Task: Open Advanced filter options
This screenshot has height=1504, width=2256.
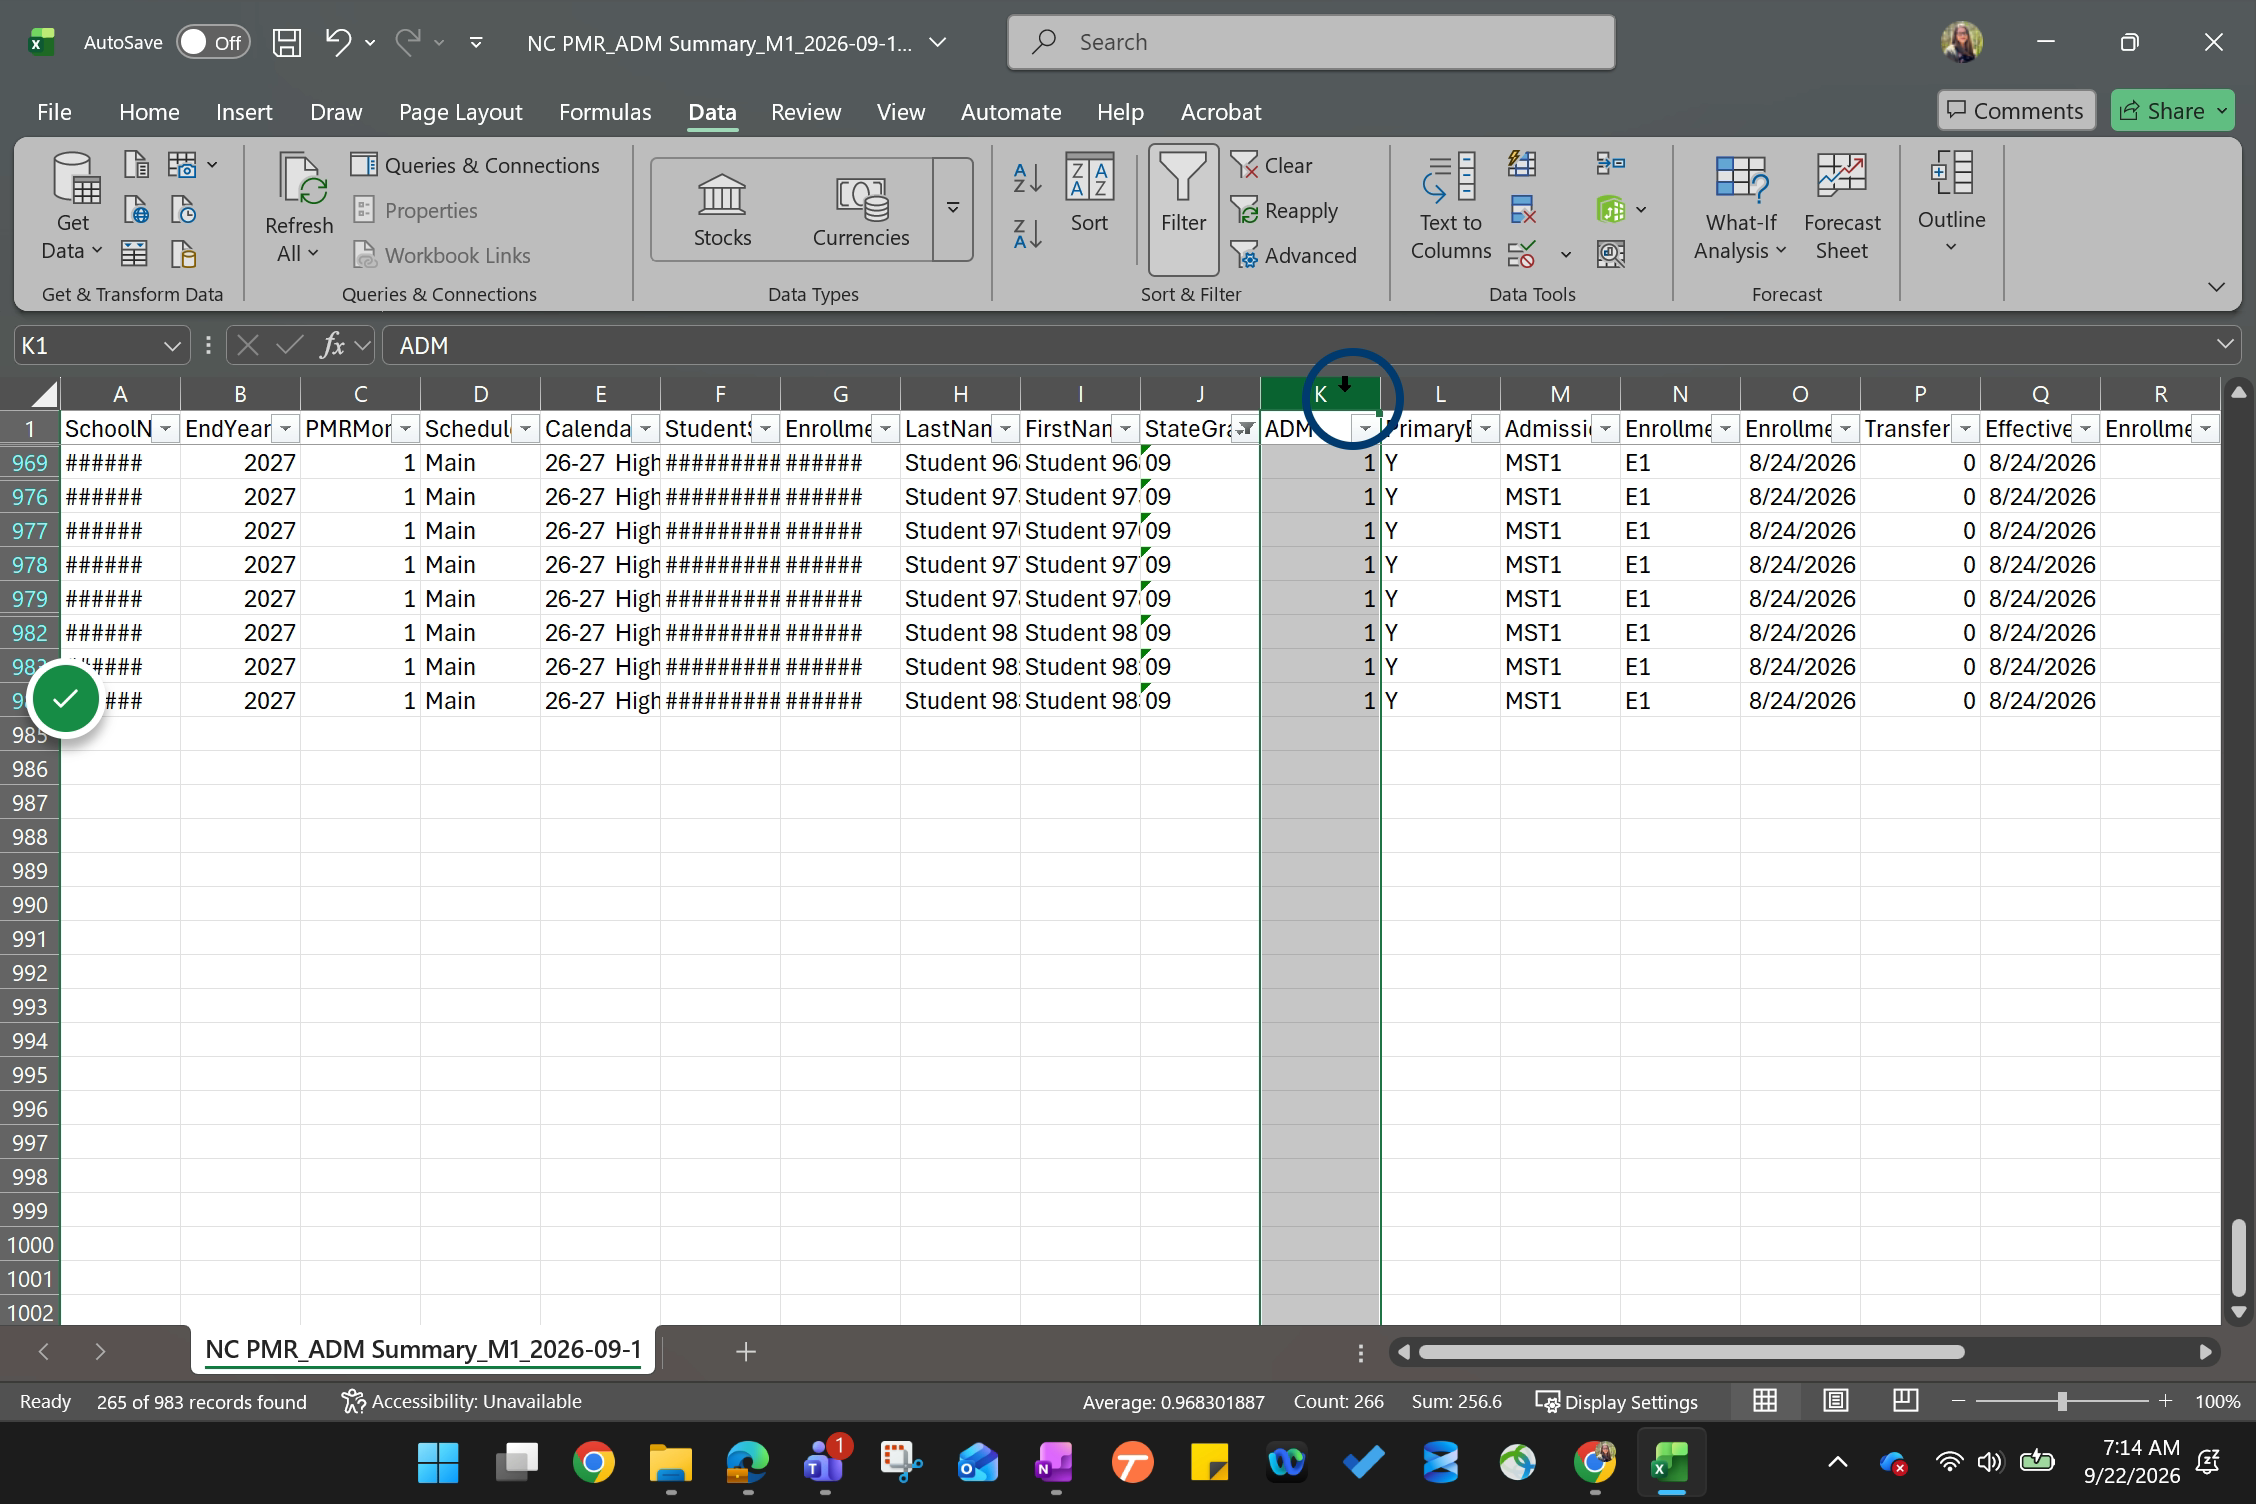Action: 1293,255
